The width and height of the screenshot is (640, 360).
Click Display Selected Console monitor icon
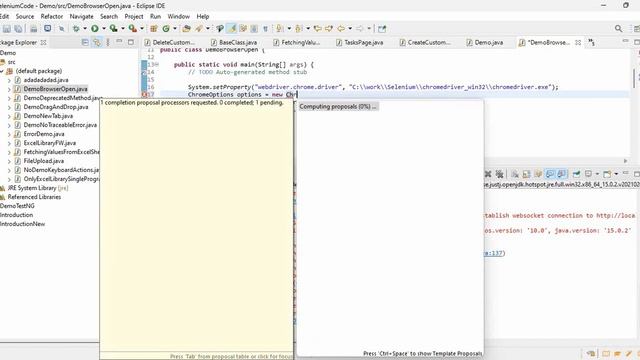click(588, 174)
